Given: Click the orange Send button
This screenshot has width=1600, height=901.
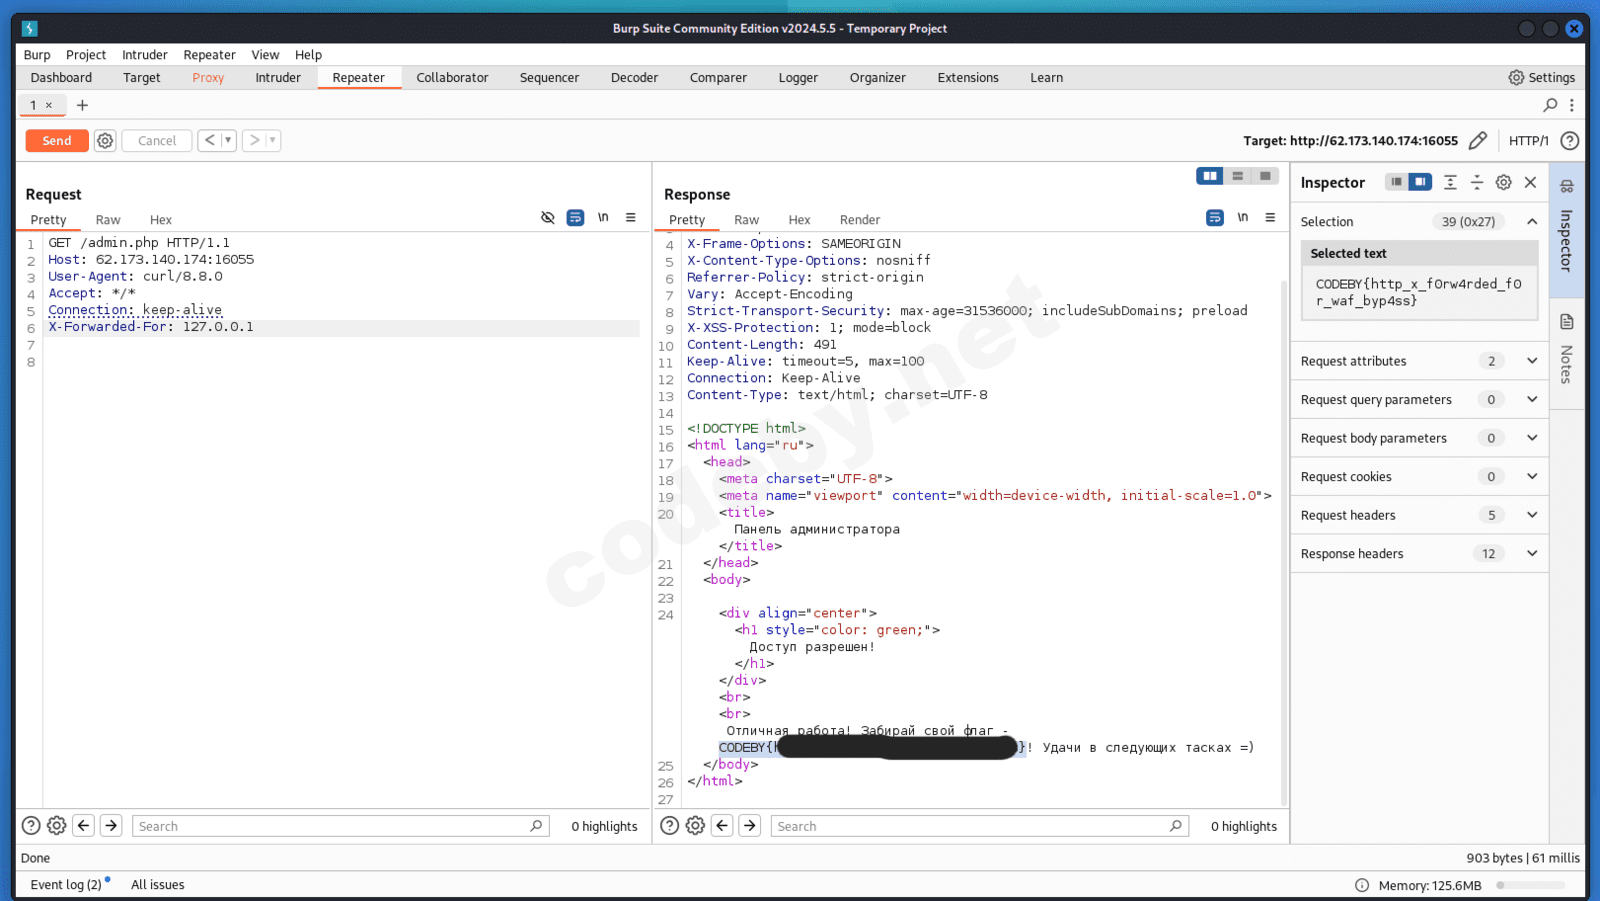Looking at the screenshot, I should pos(57,141).
